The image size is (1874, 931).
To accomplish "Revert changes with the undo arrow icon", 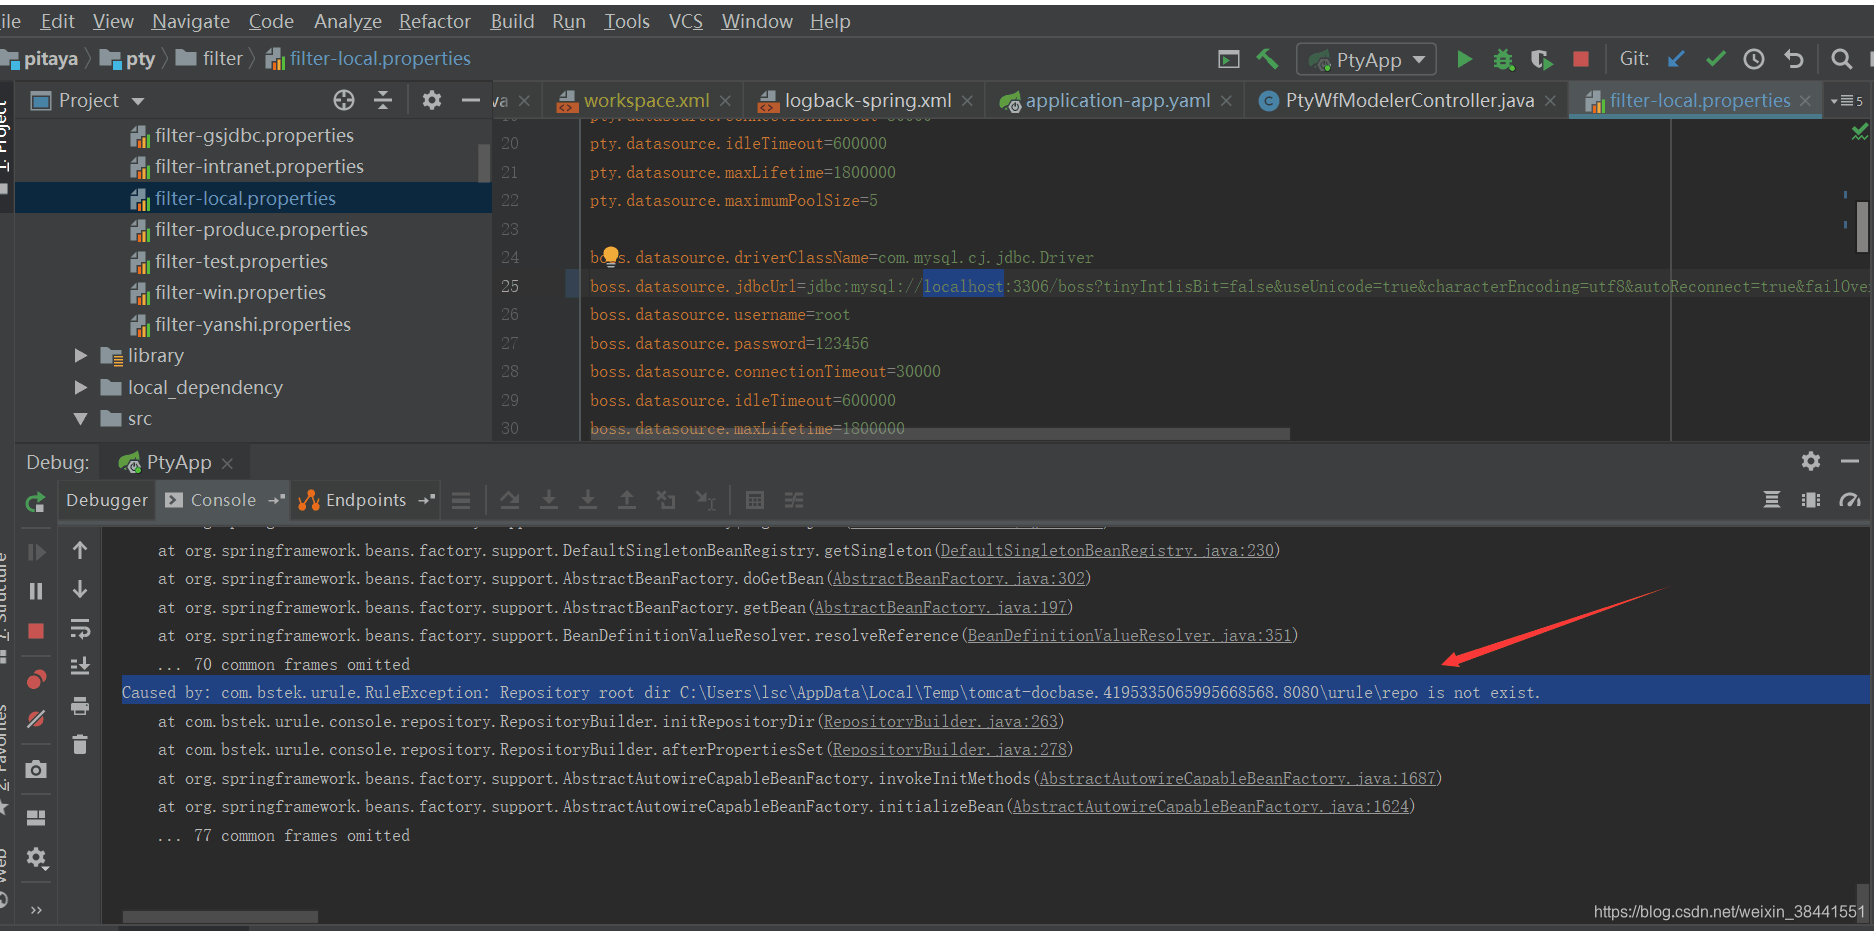I will coord(1794,60).
